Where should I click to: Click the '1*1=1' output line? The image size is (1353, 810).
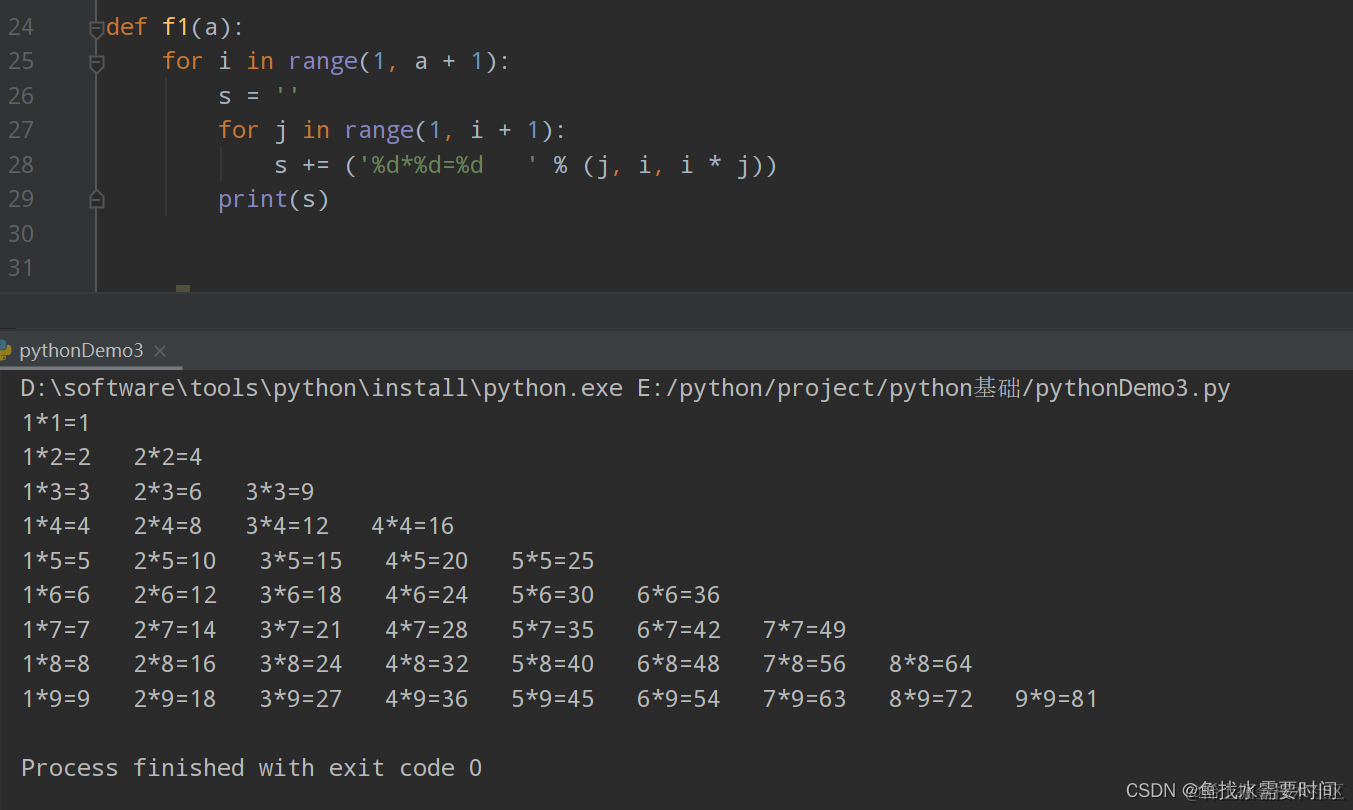pos(56,423)
